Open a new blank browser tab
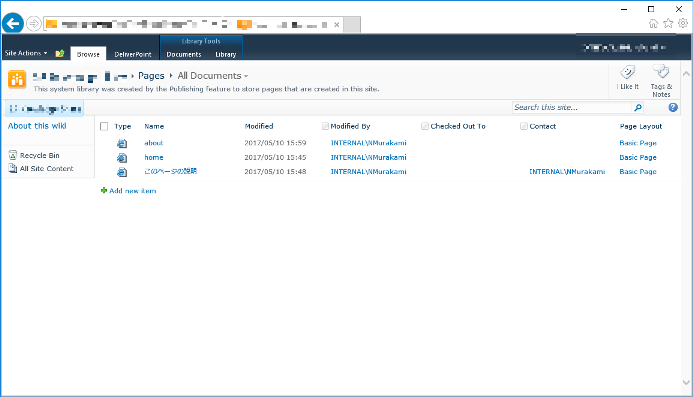Image resolution: width=693 pixels, height=397 pixels. [x=352, y=24]
